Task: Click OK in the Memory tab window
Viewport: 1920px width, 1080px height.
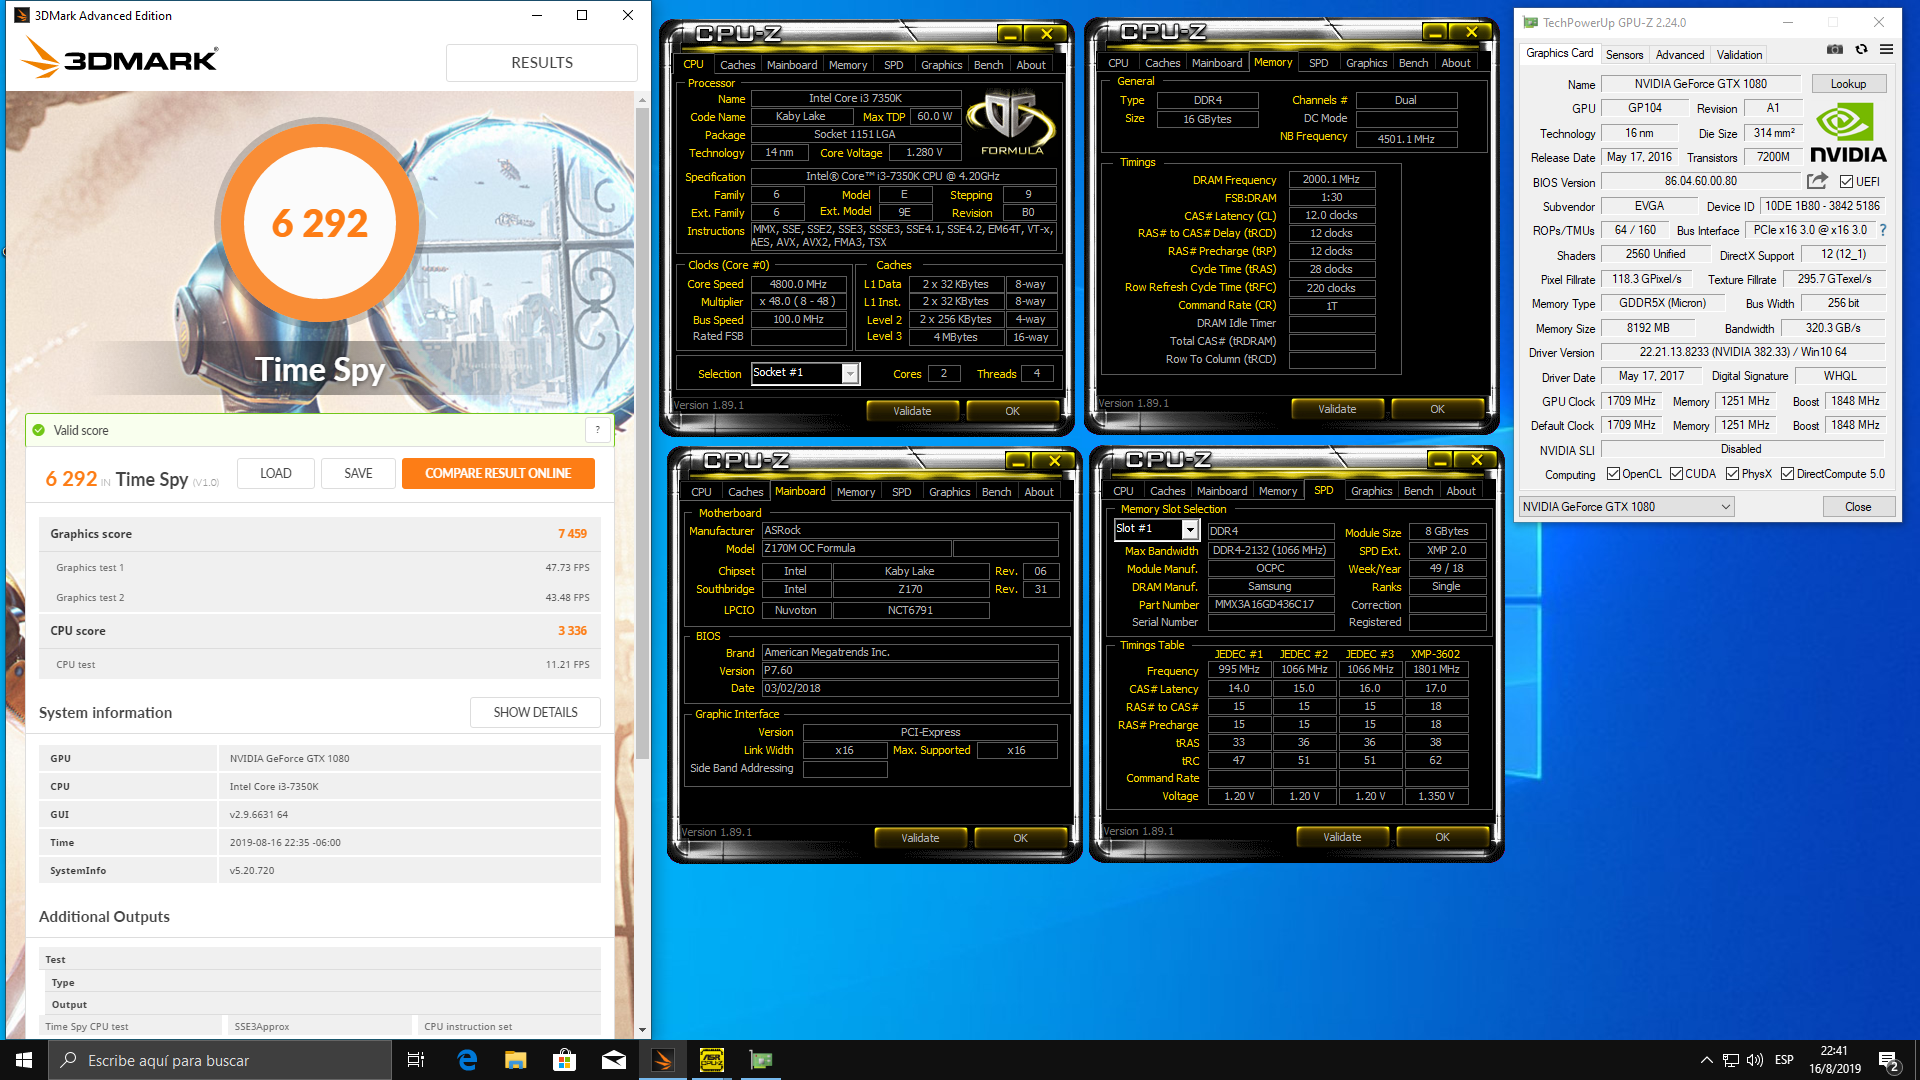Action: [x=1437, y=409]
